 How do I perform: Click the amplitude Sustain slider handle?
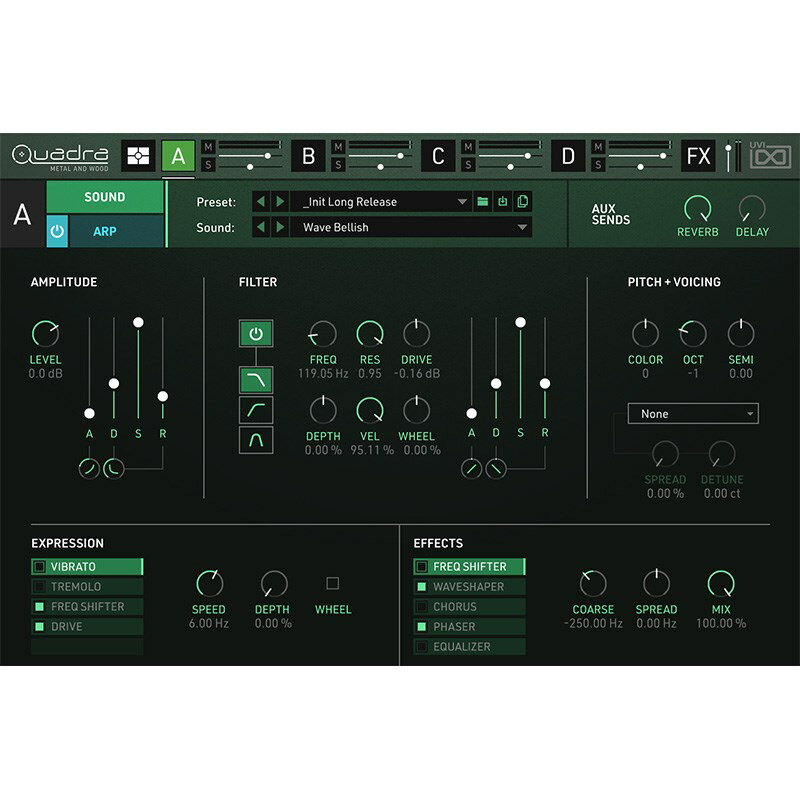(138, 321)
